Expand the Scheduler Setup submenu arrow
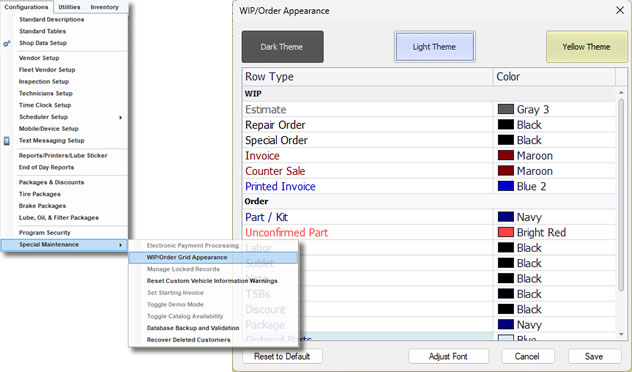The image size is (632, 372). 120,117
